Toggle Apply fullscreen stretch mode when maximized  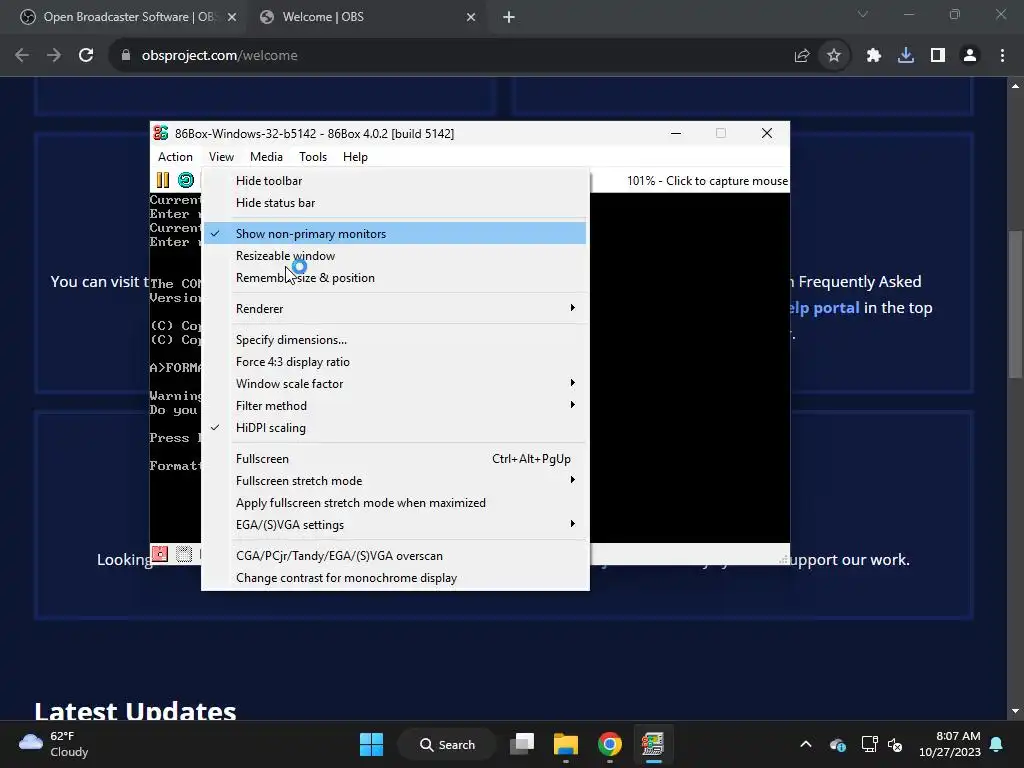[395, 502]
